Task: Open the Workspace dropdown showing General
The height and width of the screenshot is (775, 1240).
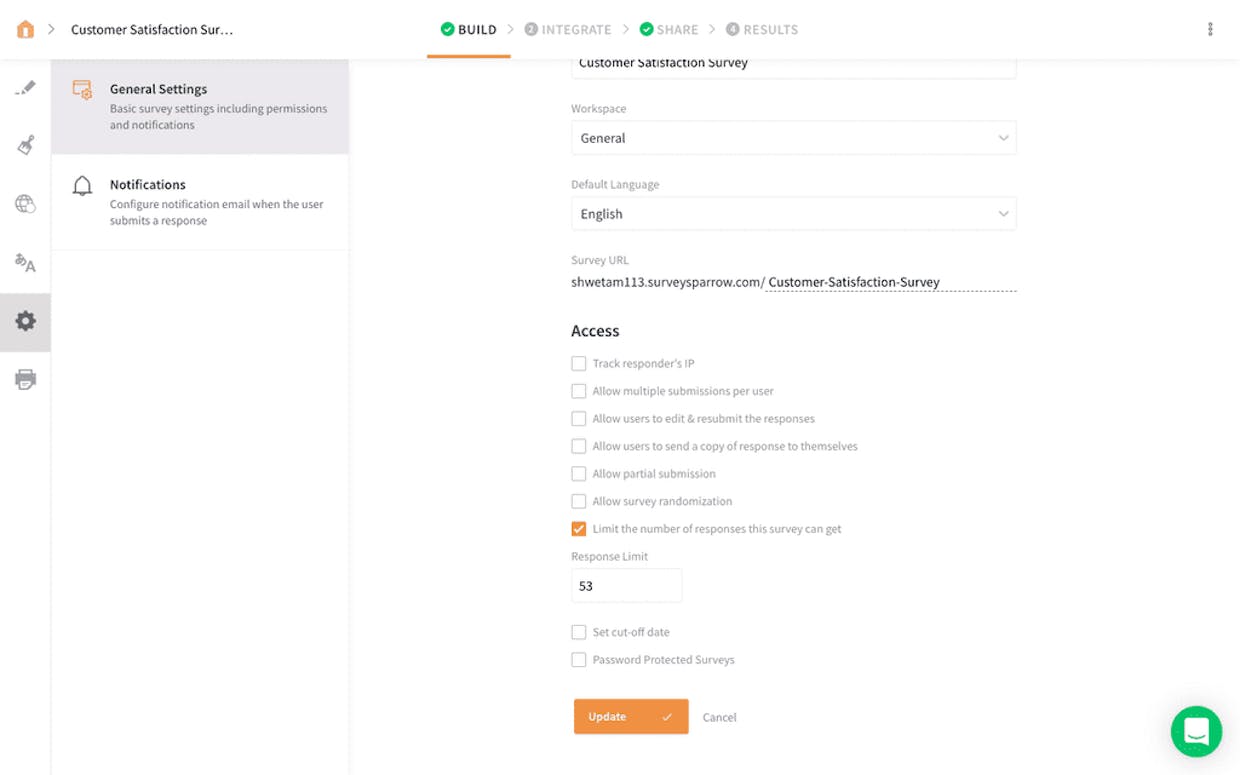Action: click(794, 138)
